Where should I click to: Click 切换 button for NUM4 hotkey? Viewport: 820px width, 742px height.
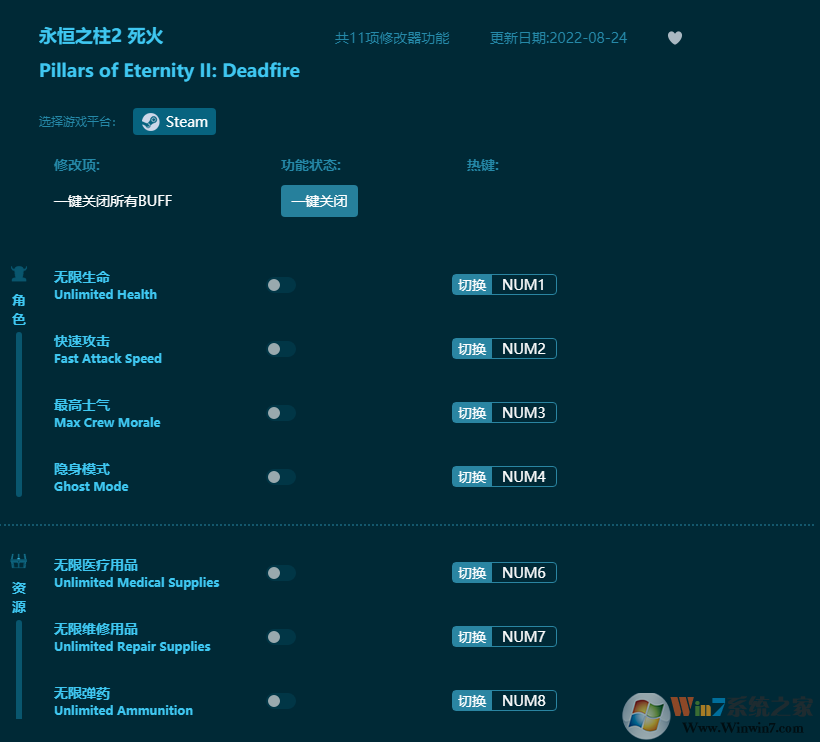tap(472, 477)
